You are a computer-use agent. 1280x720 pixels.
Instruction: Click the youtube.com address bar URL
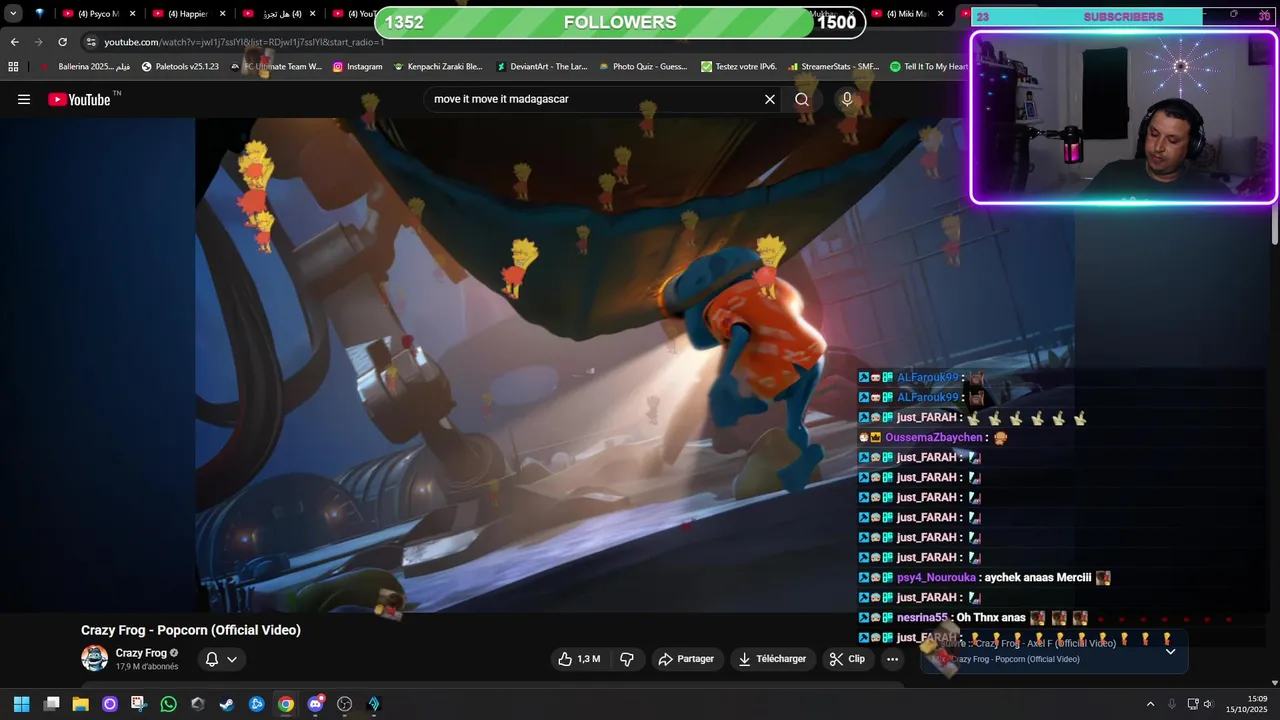tap(244, 42)
